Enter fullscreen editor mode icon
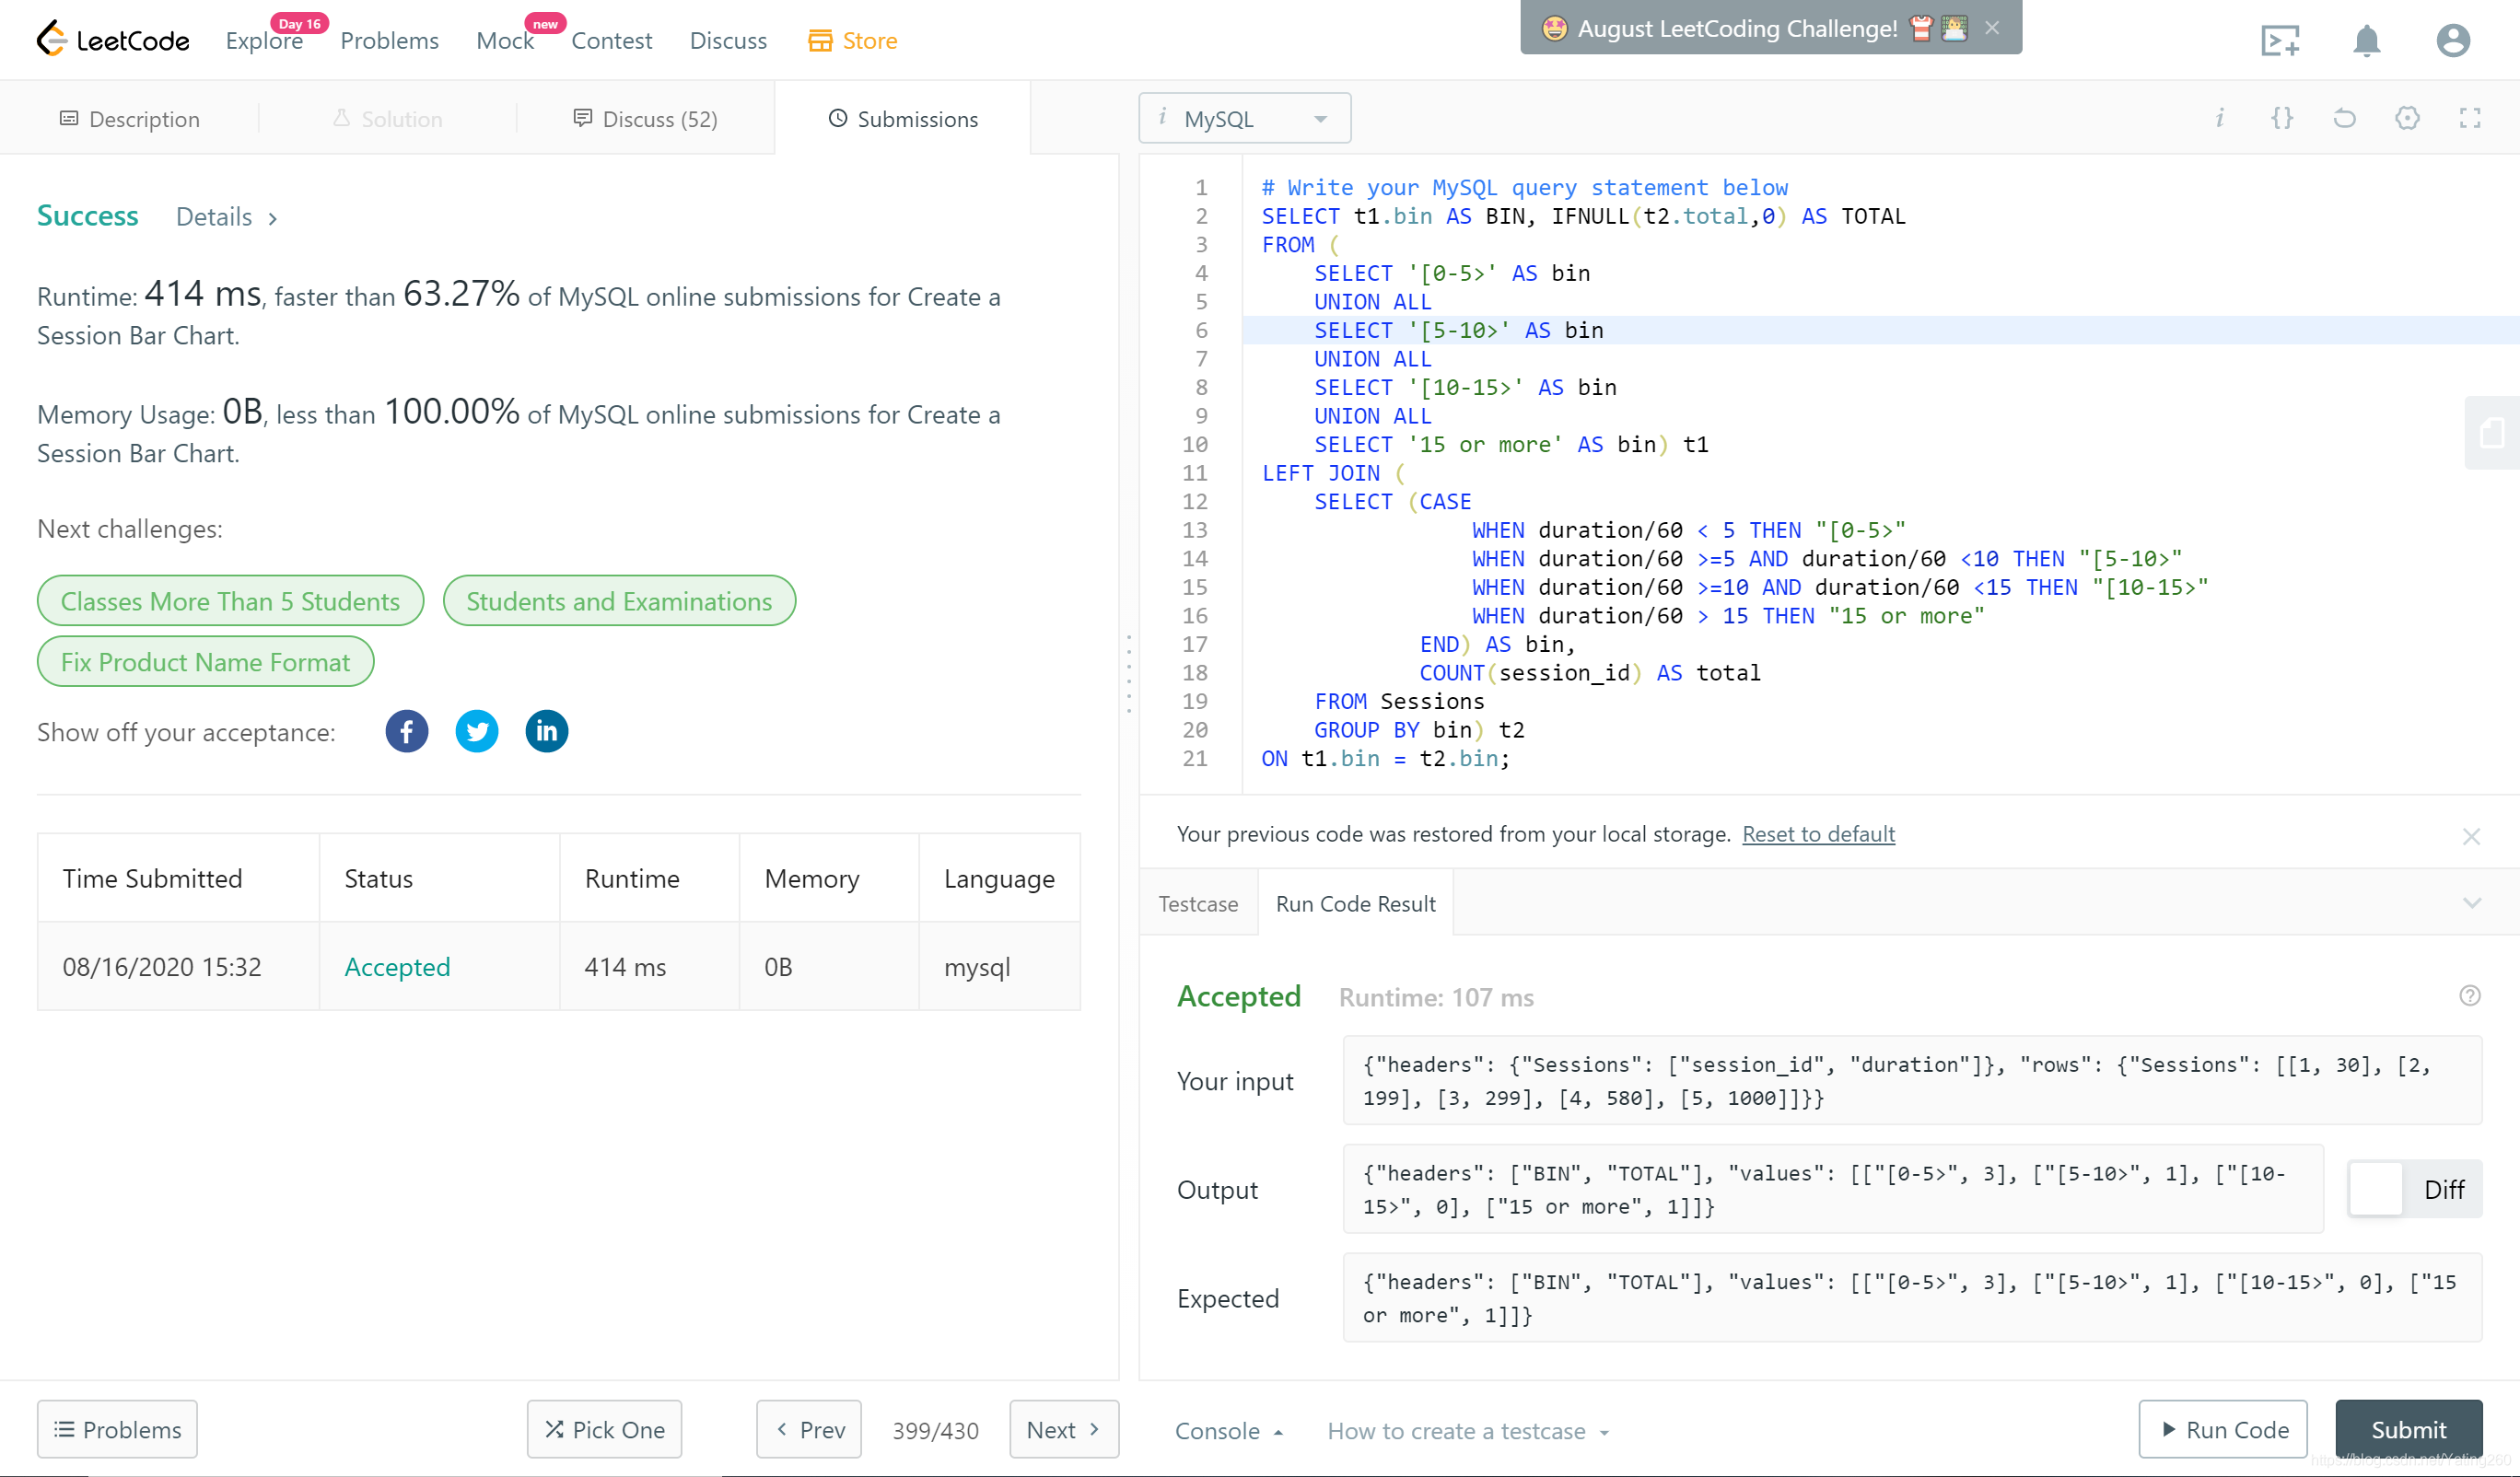The height and width of the screenshot is (1477, 2520). pos(2469,119)
